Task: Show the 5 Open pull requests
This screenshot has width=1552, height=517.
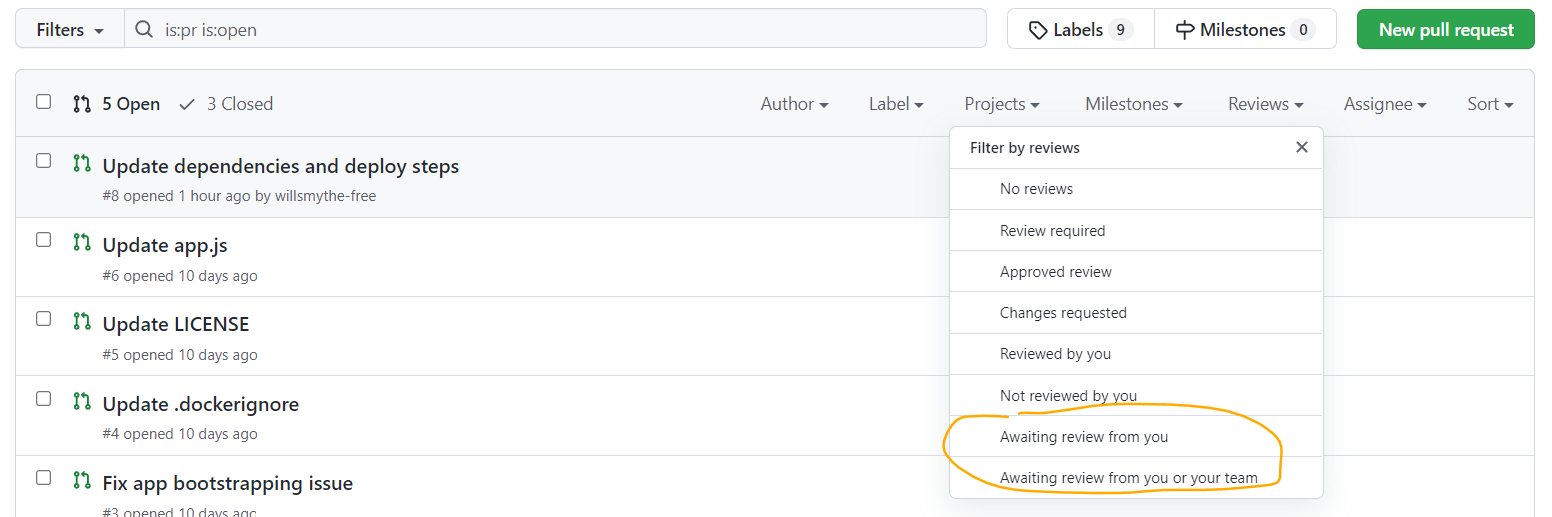Action: (x=117, y=104)
